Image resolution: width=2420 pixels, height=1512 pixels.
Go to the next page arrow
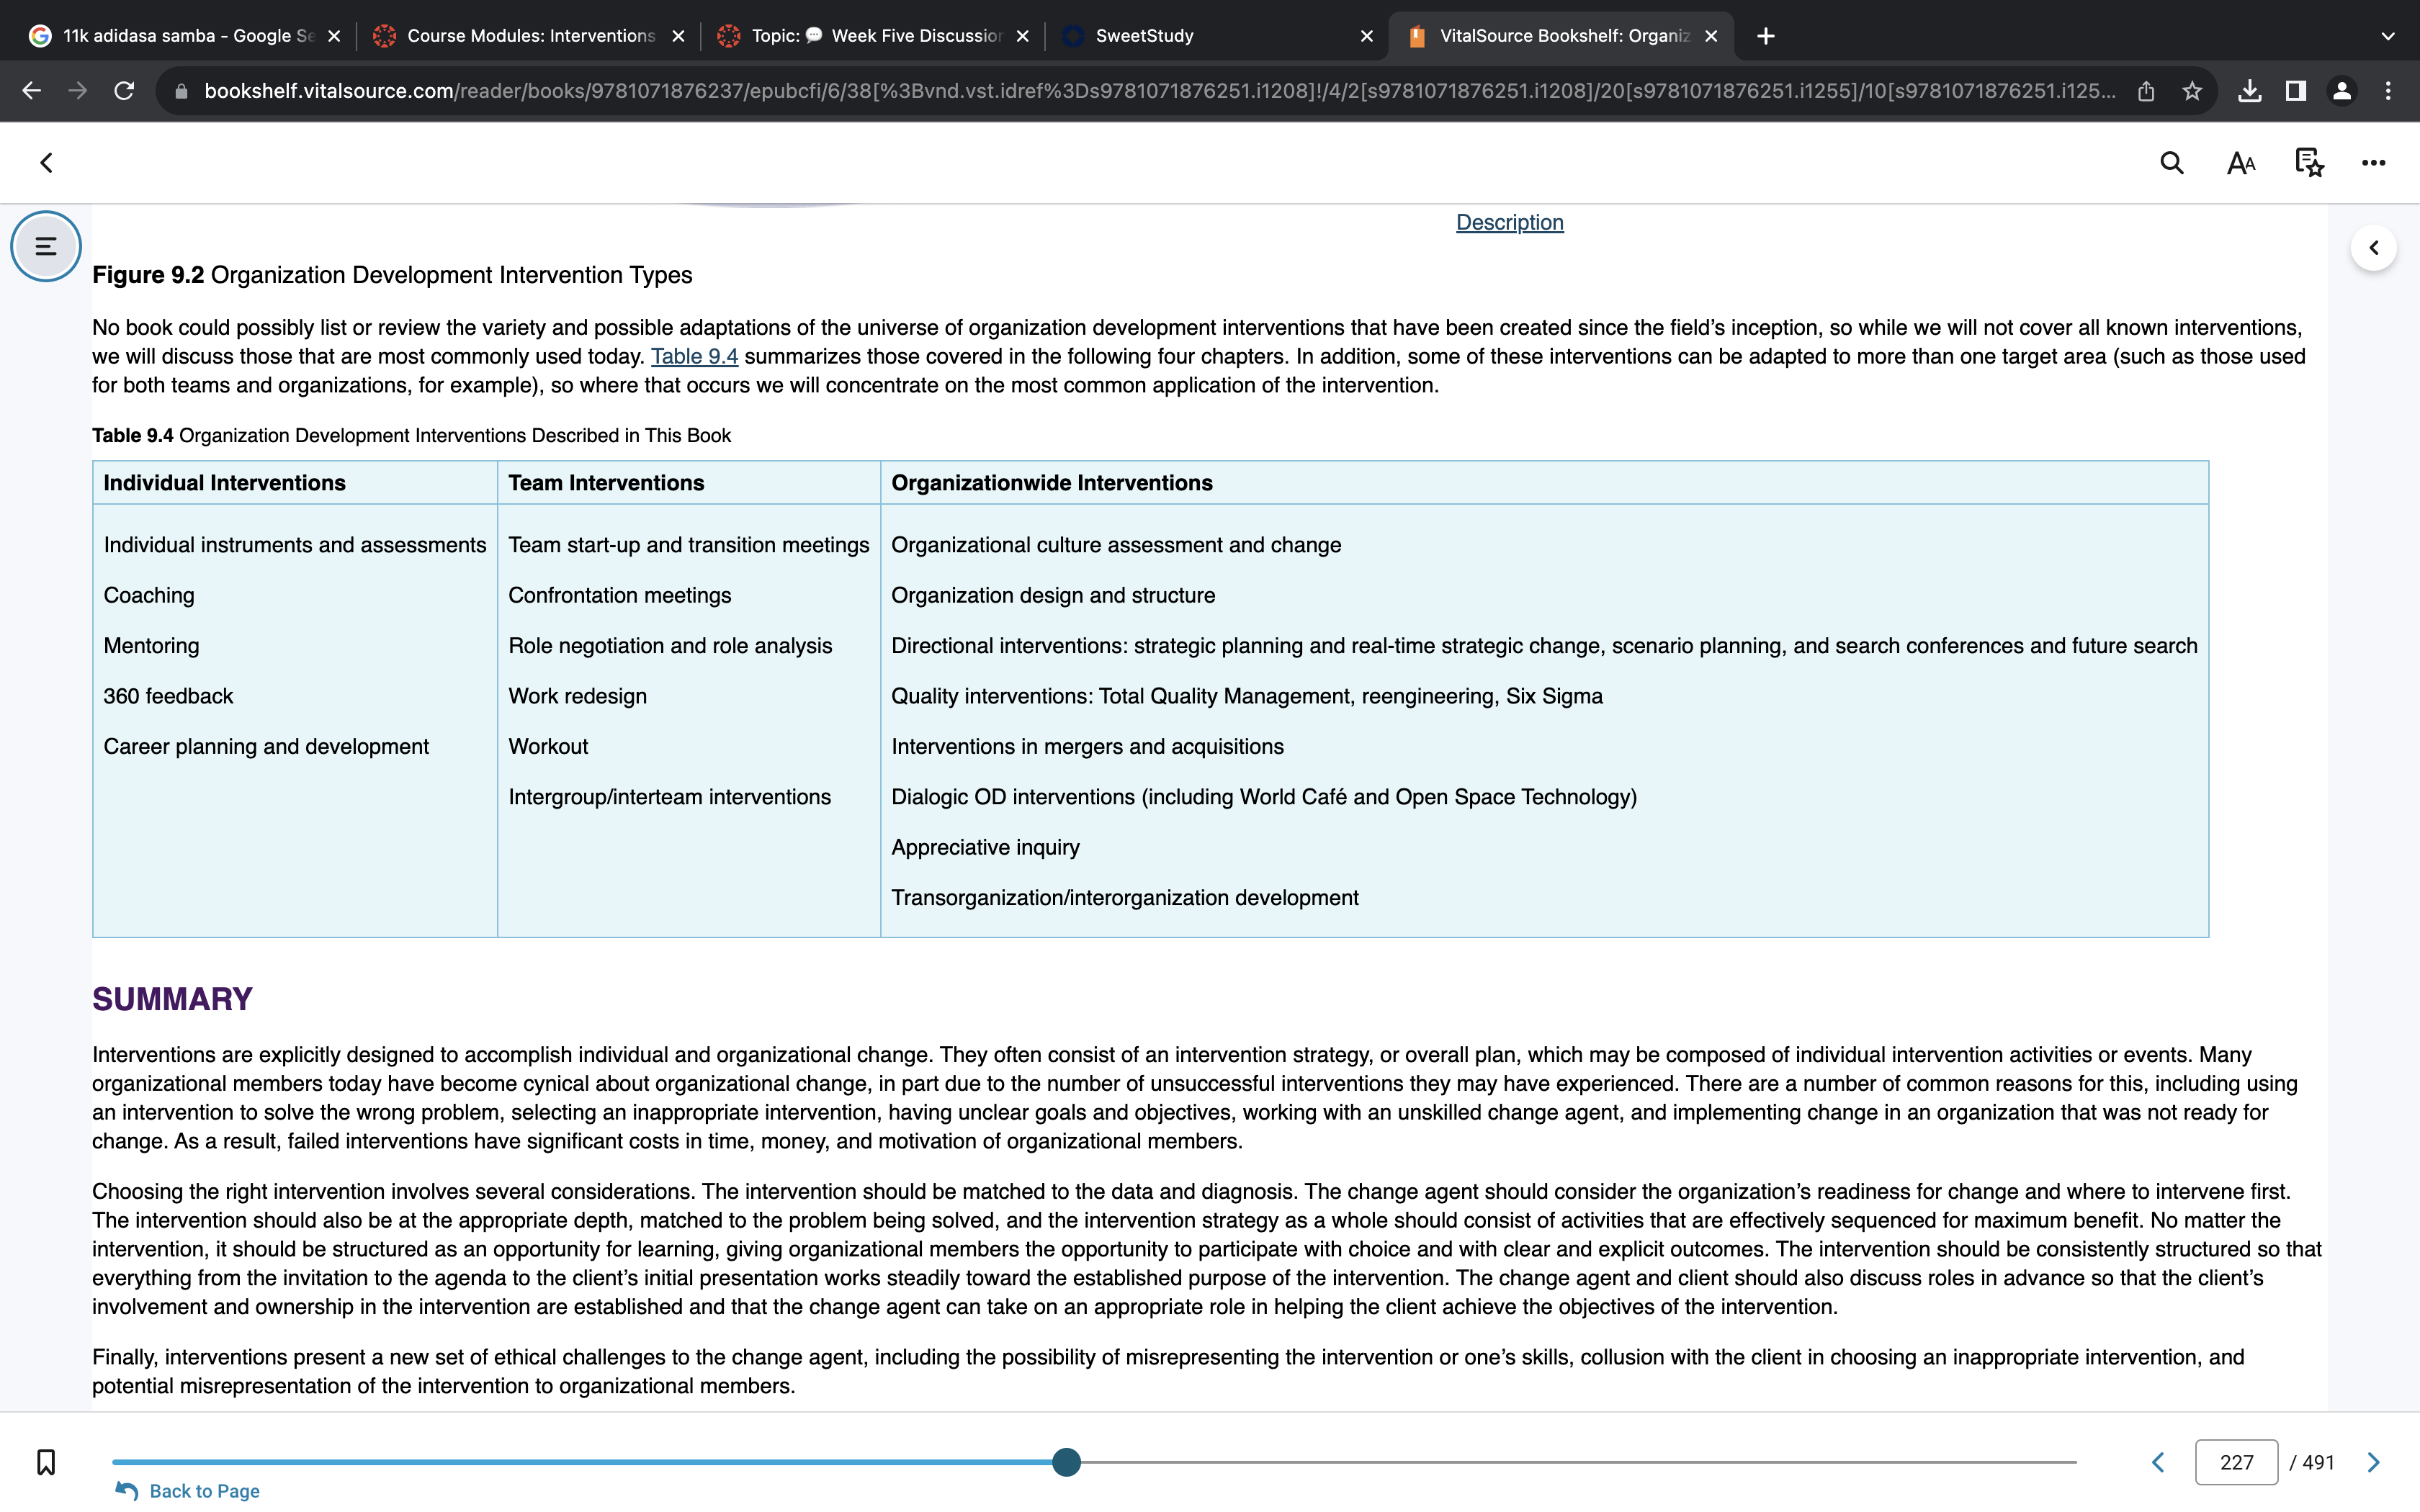coord(2373,1462)
